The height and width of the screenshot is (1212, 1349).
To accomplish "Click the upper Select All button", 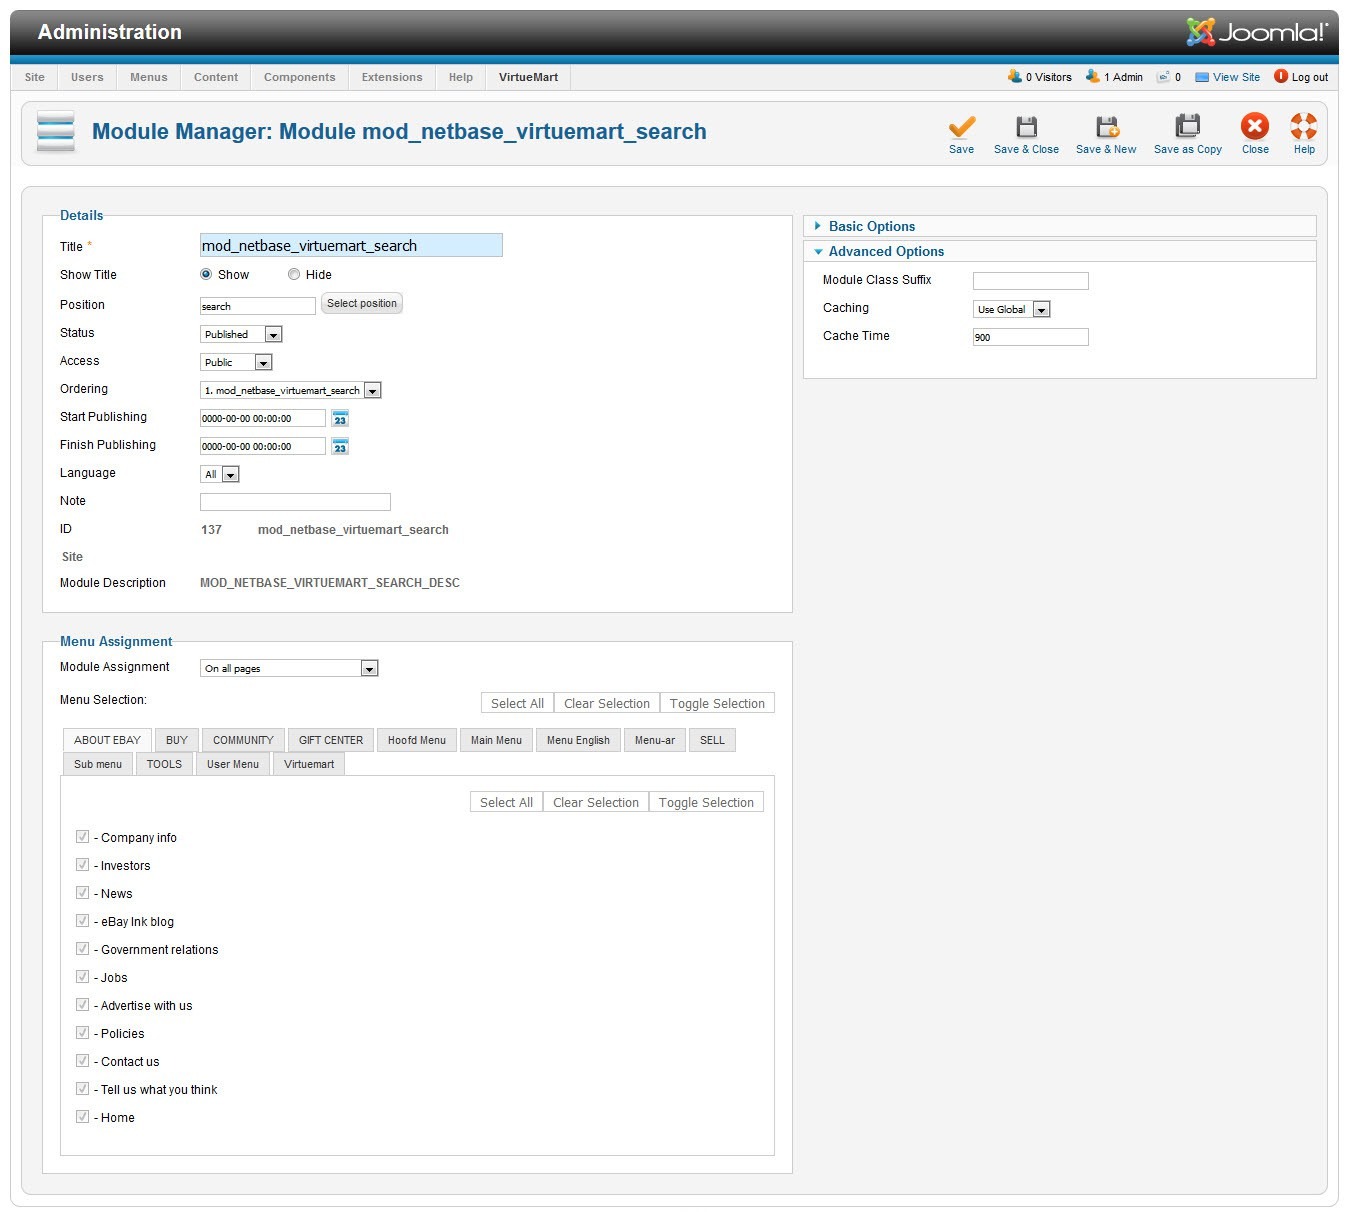I will click(517, 703).
